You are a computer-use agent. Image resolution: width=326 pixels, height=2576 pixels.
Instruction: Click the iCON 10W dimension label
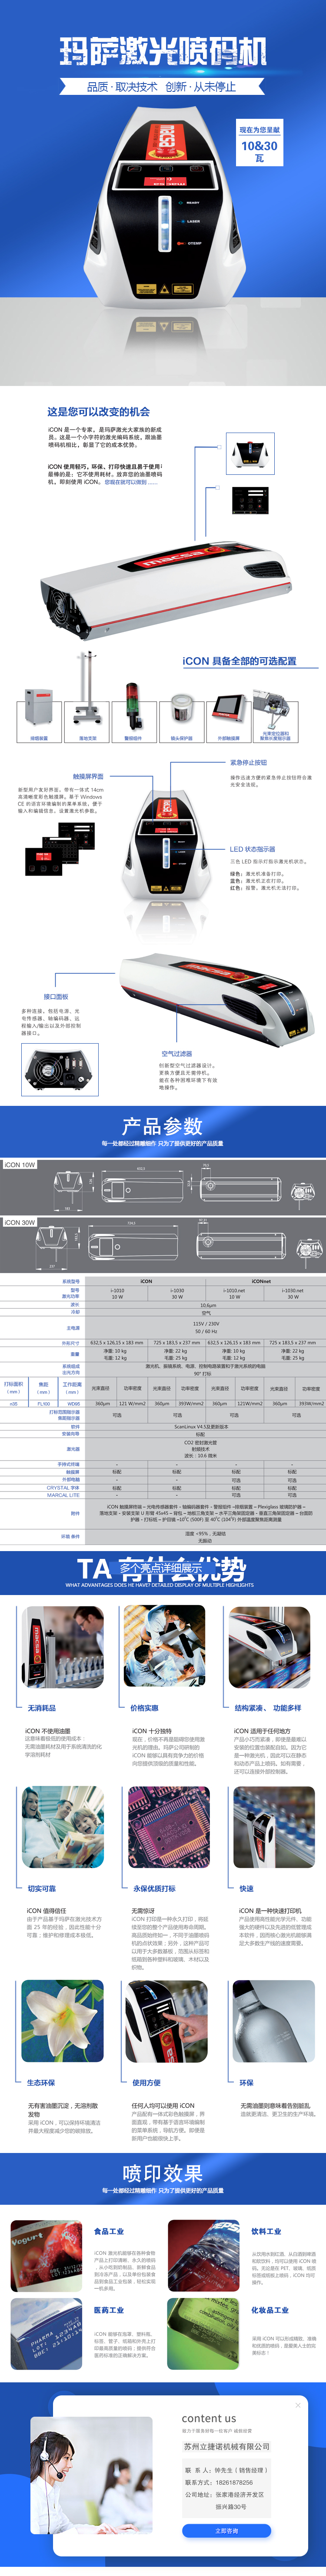point(19,1164)
